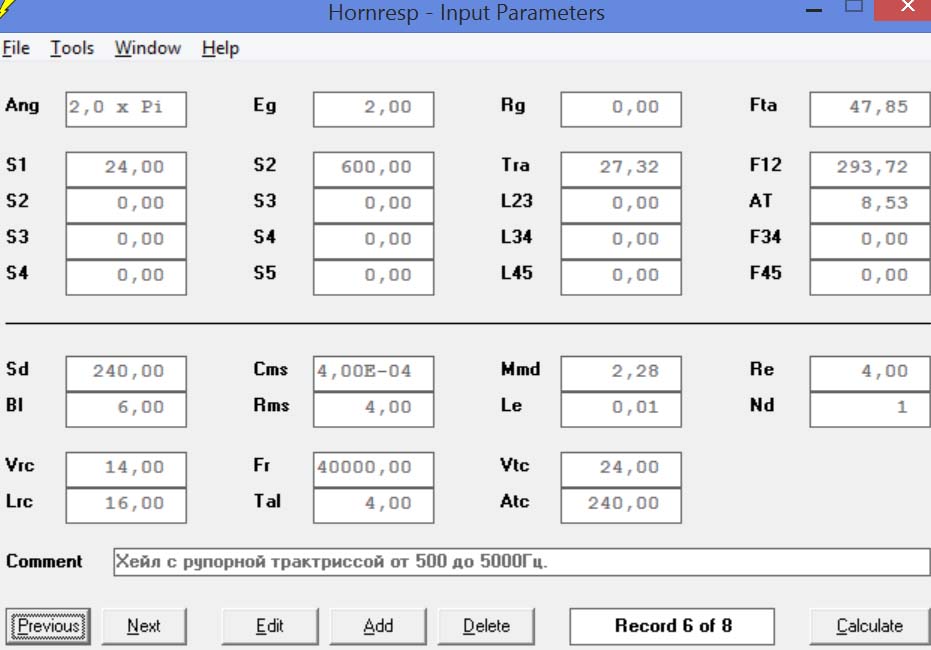This screenshot has height=650, width=931.
Task: Click the F12 field with 293,72
Action: point(870,169)
